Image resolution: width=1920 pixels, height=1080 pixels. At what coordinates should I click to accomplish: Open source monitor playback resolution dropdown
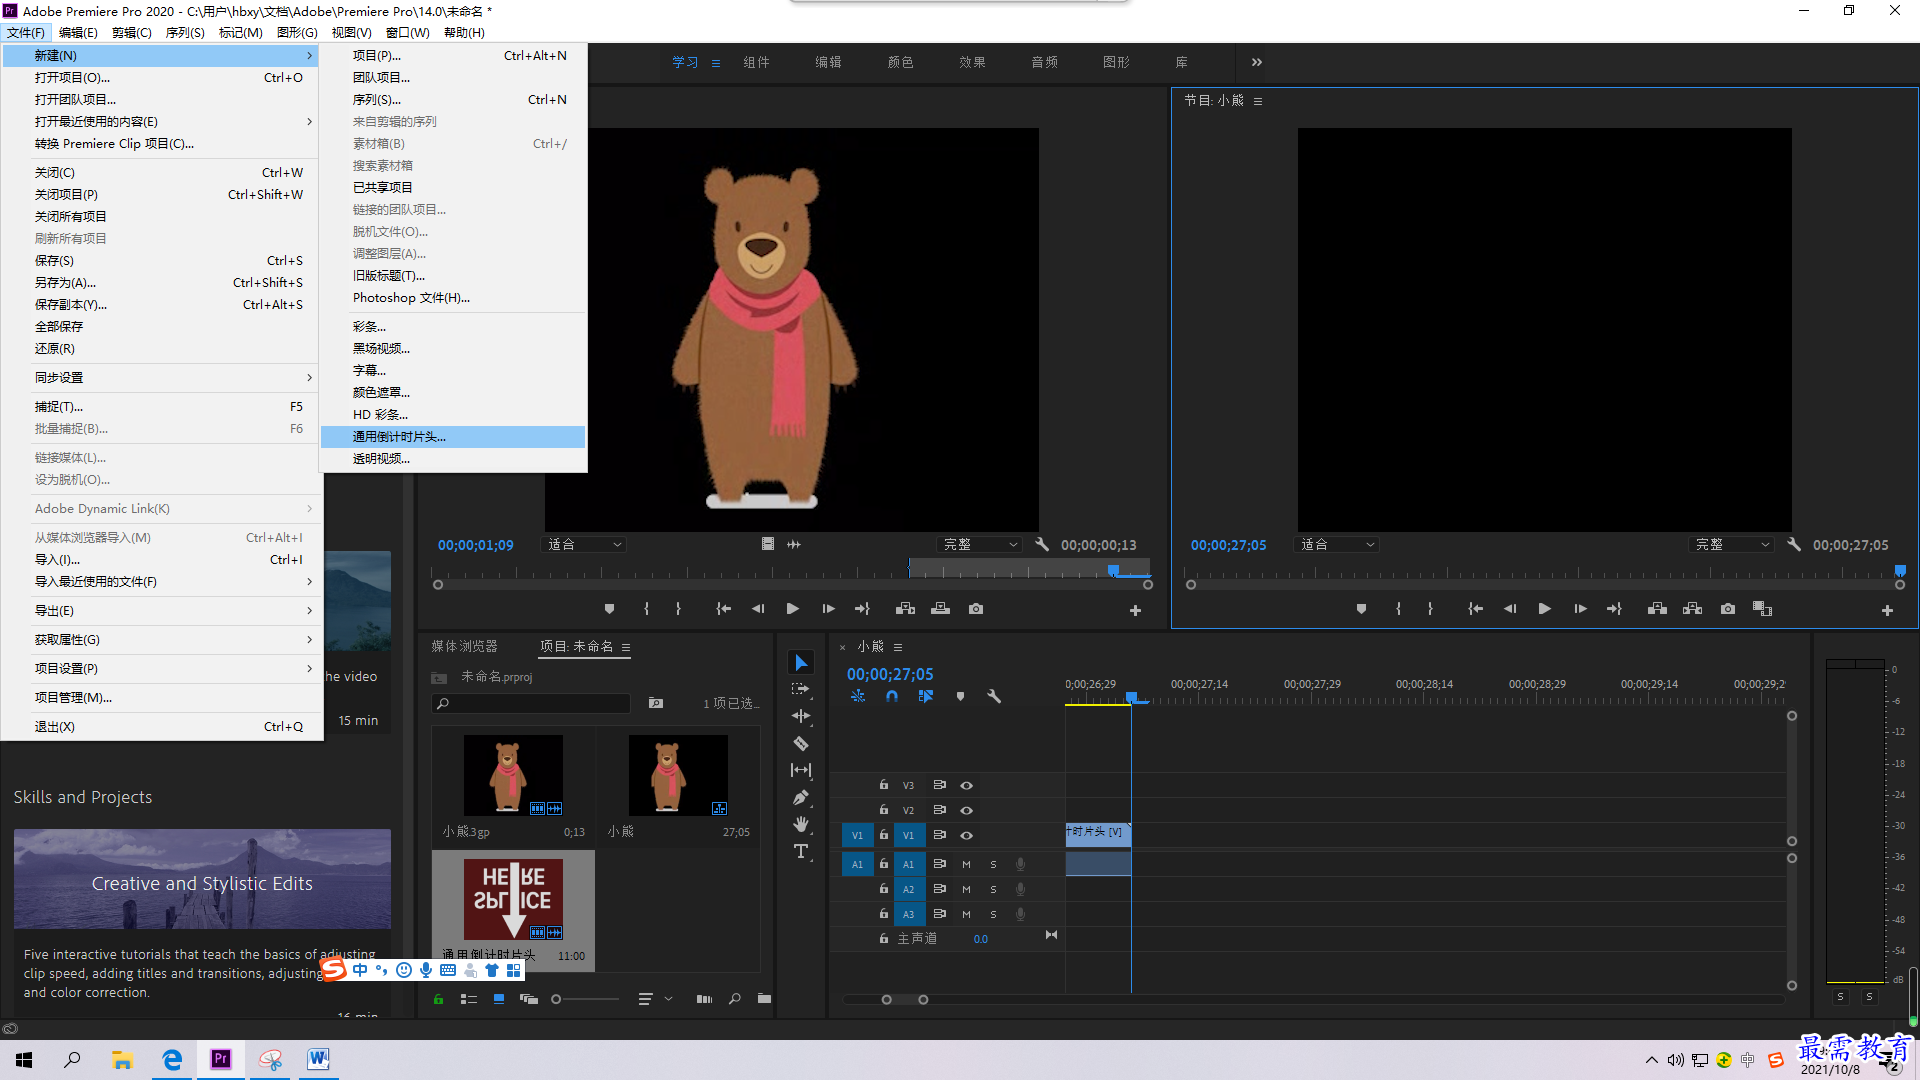point(980,545)
